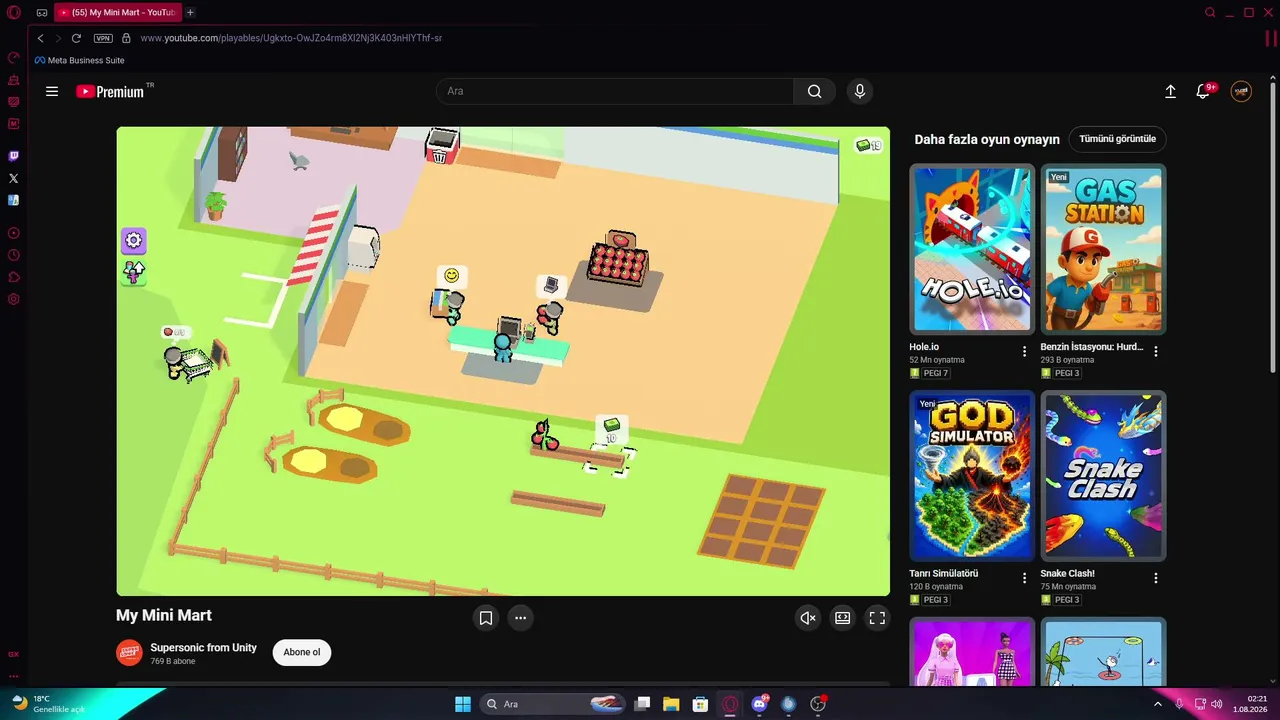
Task: Open the Supersonic from Unity channel name
Action: click(204, 648)
